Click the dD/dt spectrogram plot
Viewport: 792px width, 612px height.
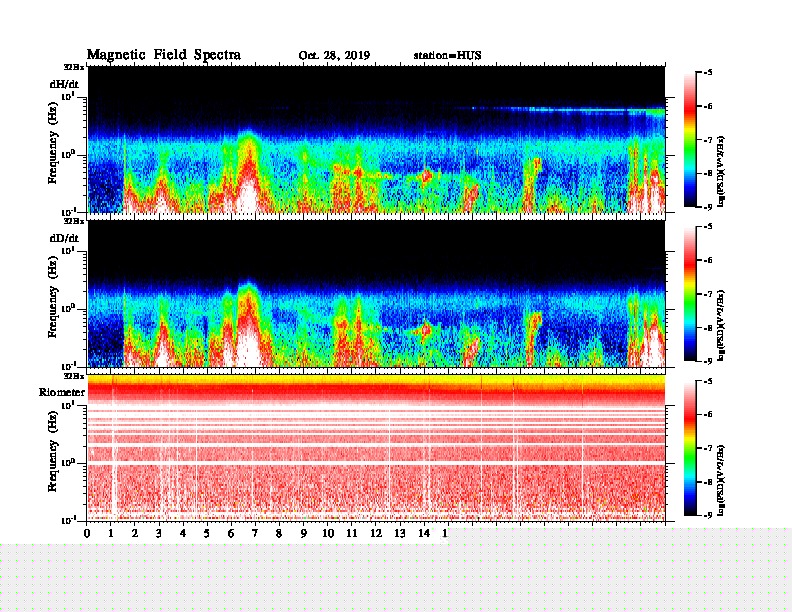376,294
